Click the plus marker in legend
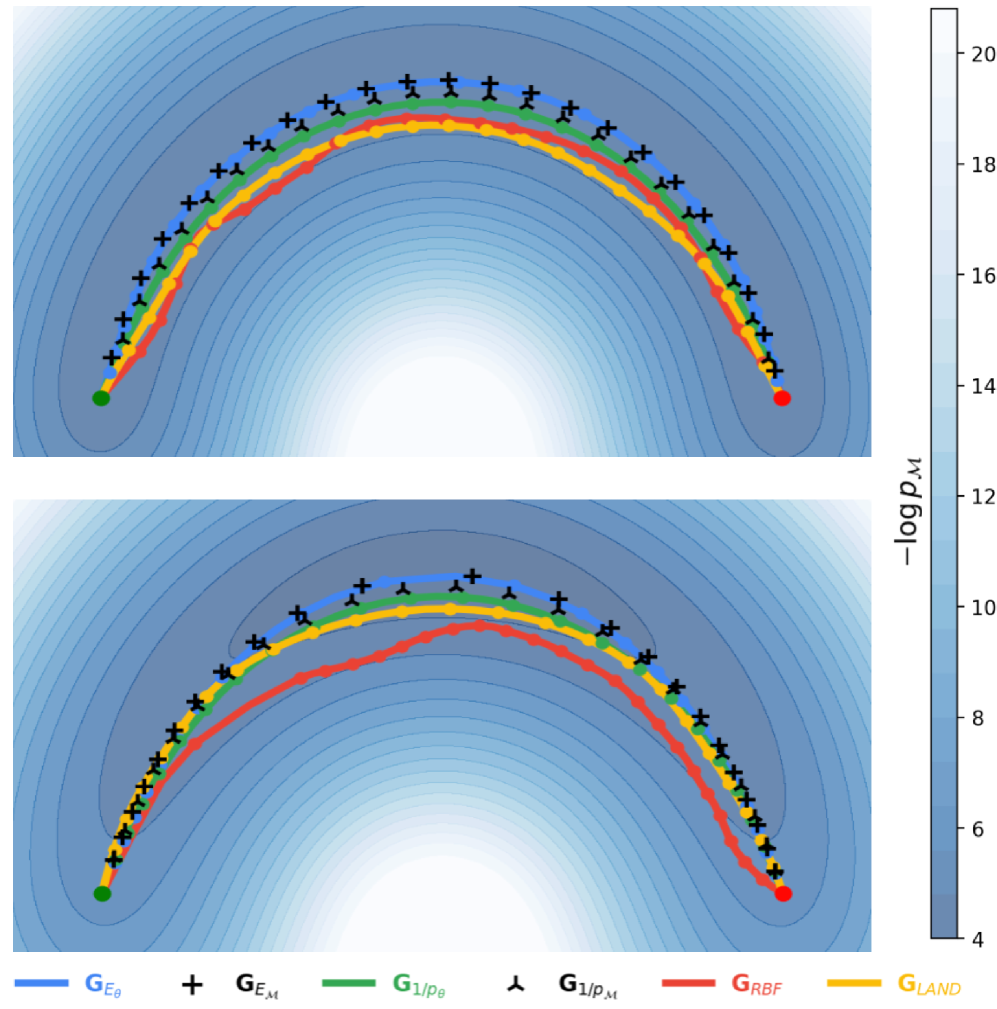 [192, 985]
